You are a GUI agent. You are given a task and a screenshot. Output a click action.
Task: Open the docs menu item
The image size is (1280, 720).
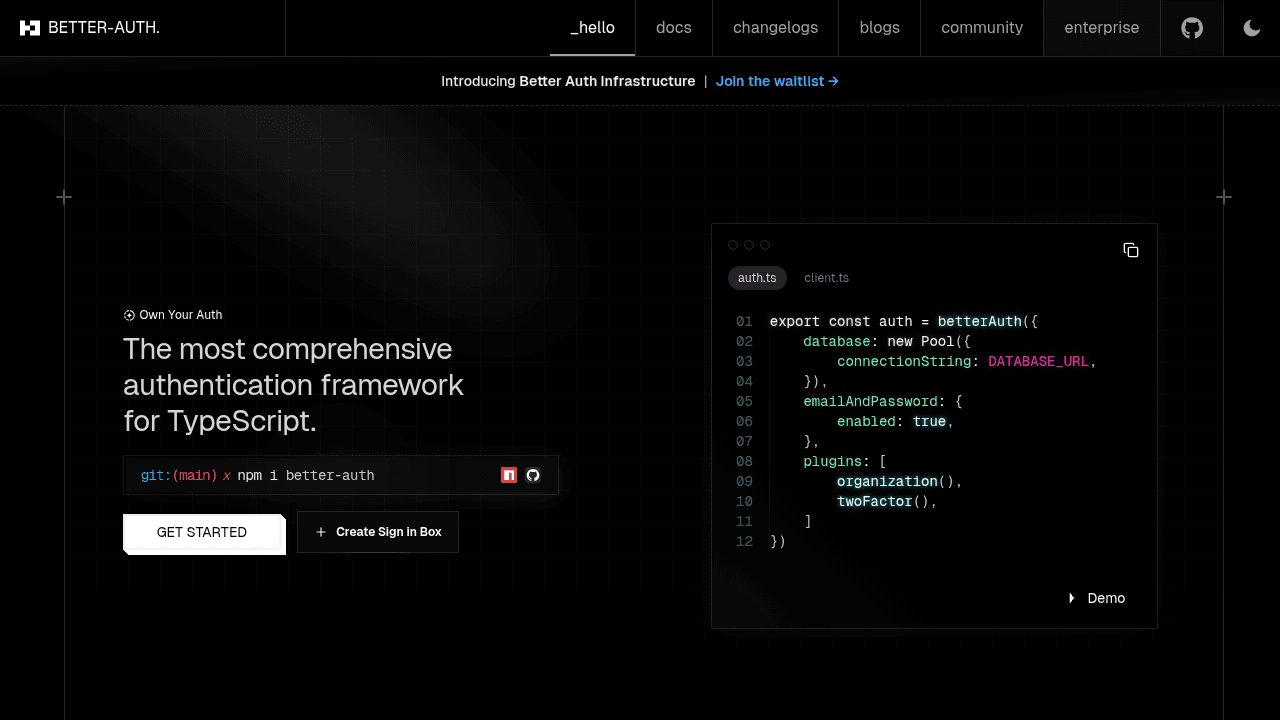(673, 27)
